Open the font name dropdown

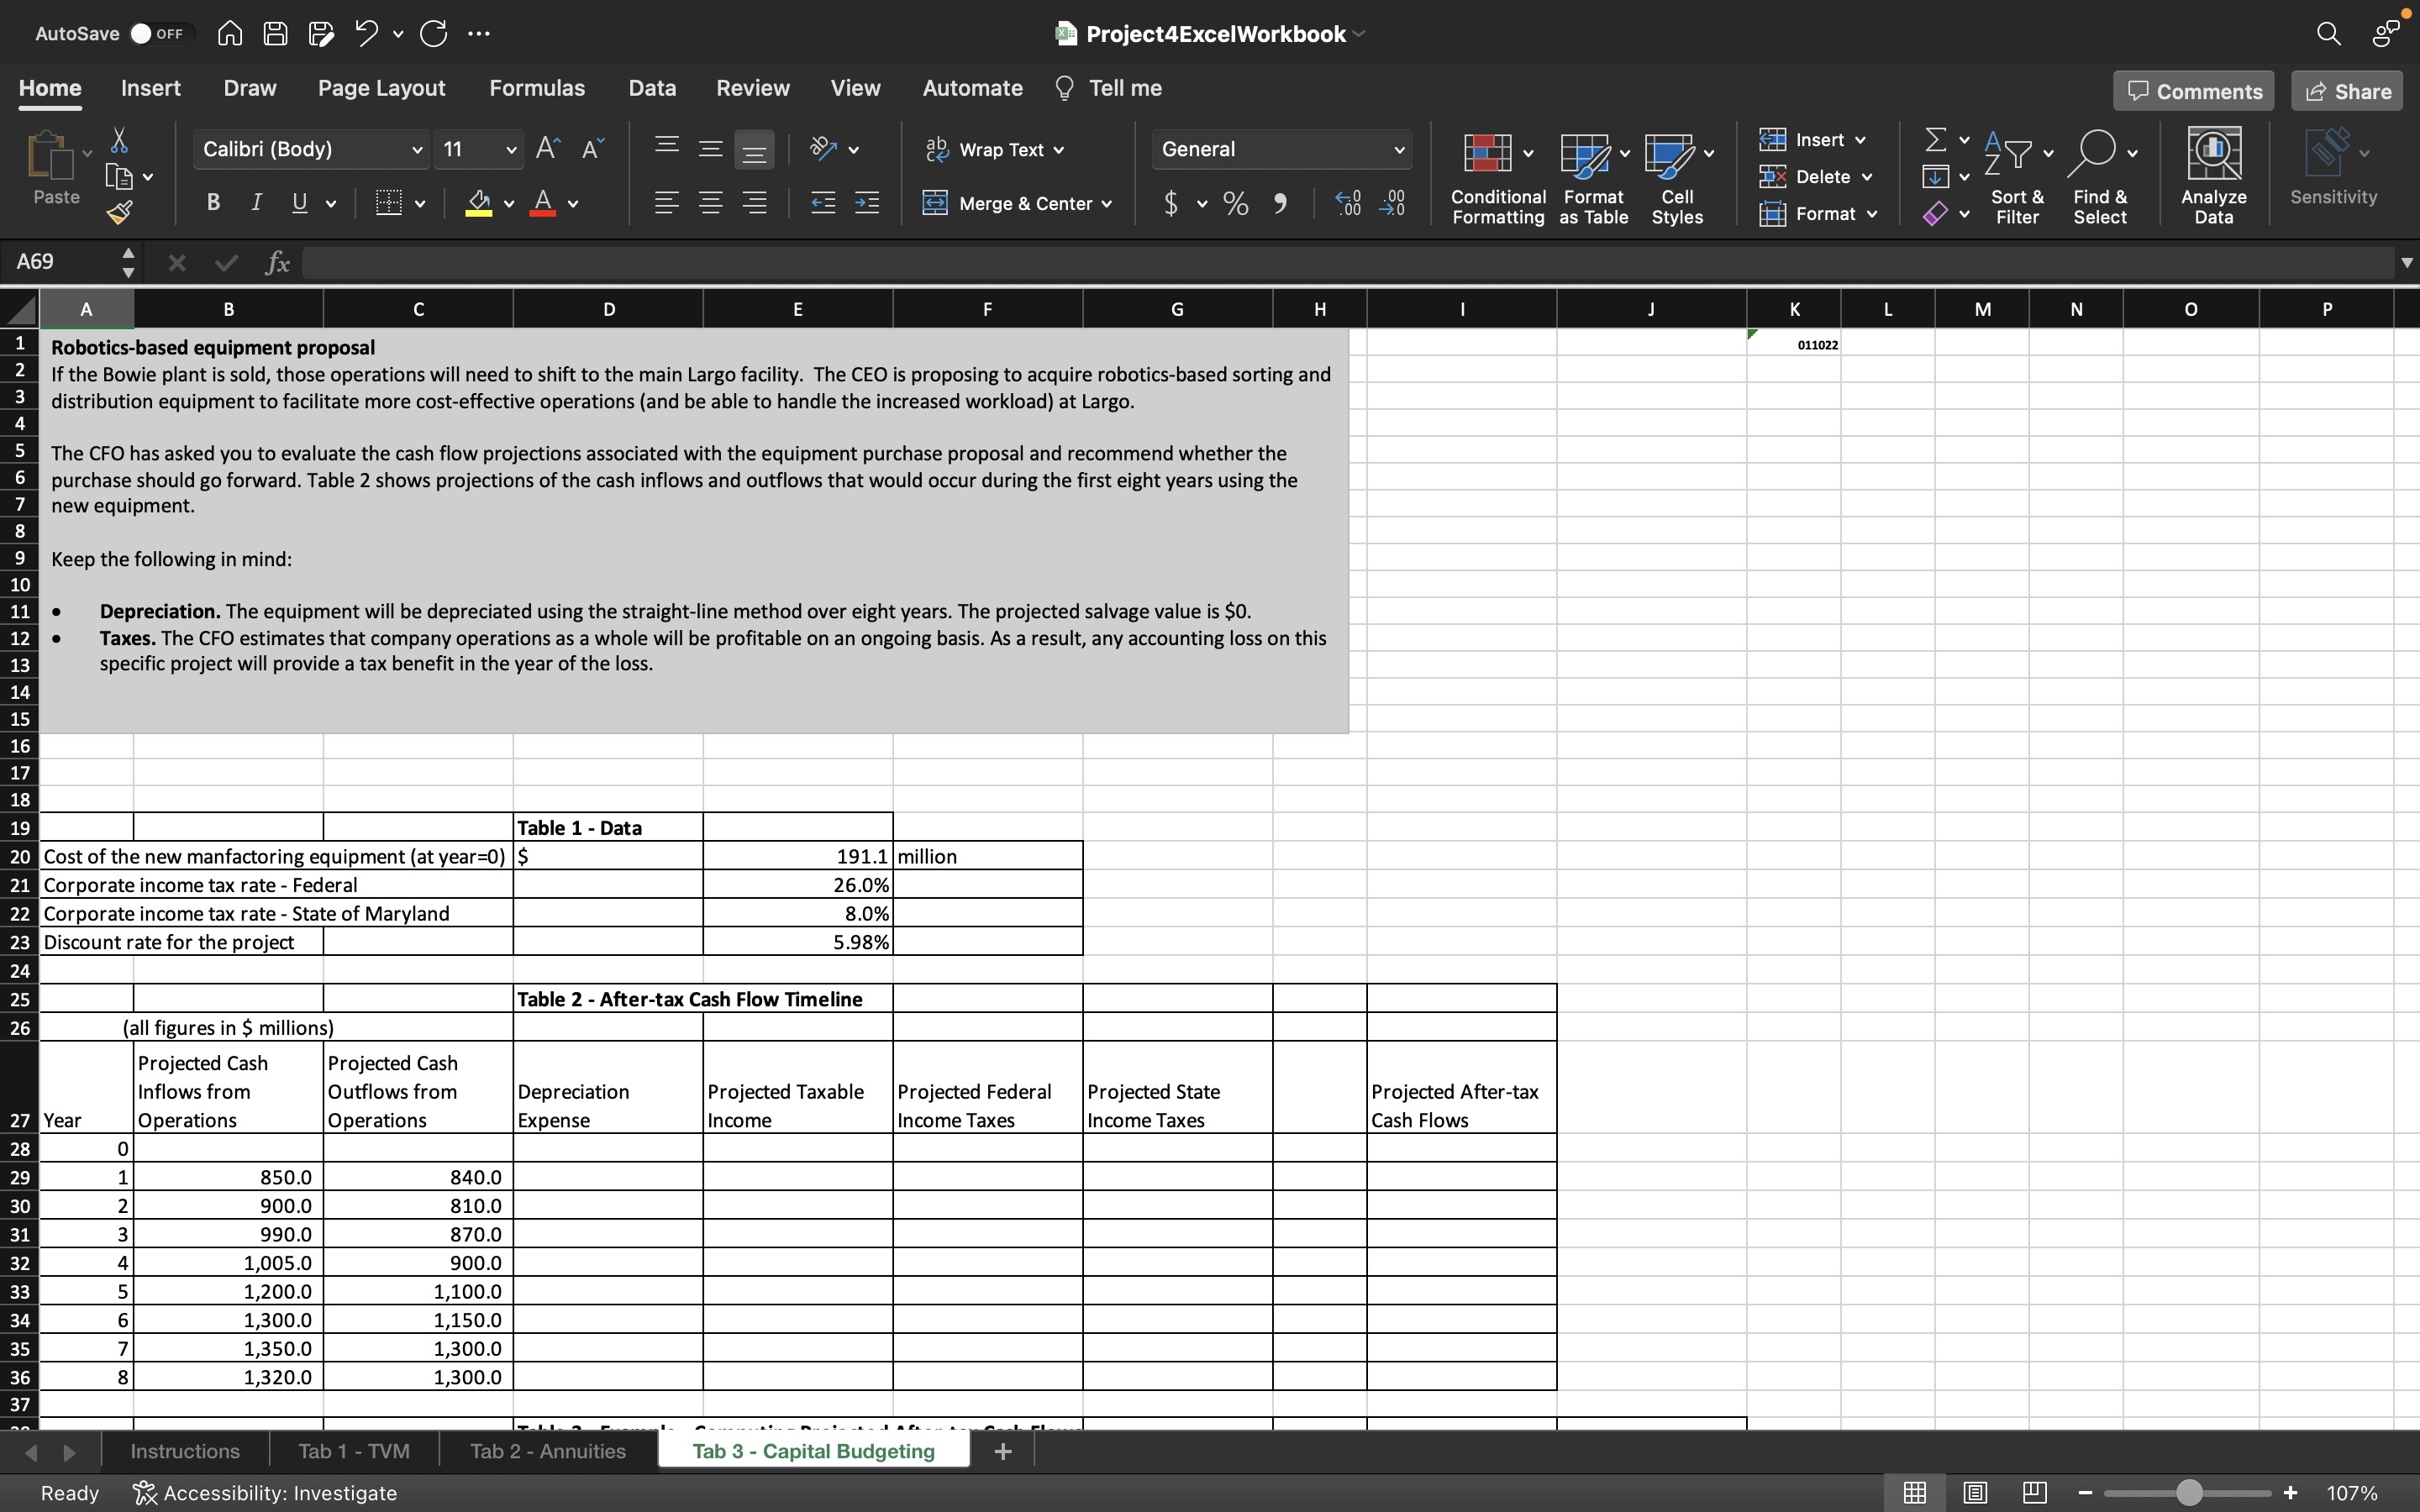coord(417,150)
